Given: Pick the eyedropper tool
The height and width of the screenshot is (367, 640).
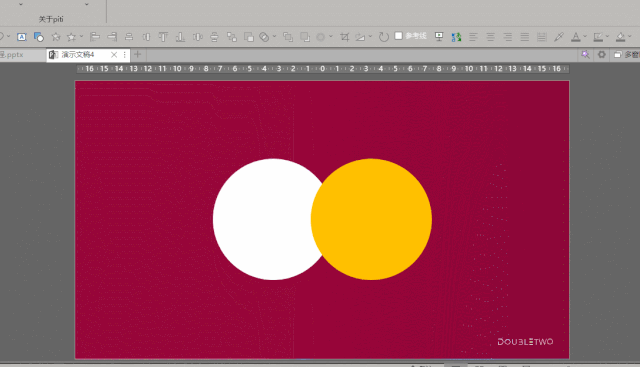Looking at the screenshot, I should [559, 37].
